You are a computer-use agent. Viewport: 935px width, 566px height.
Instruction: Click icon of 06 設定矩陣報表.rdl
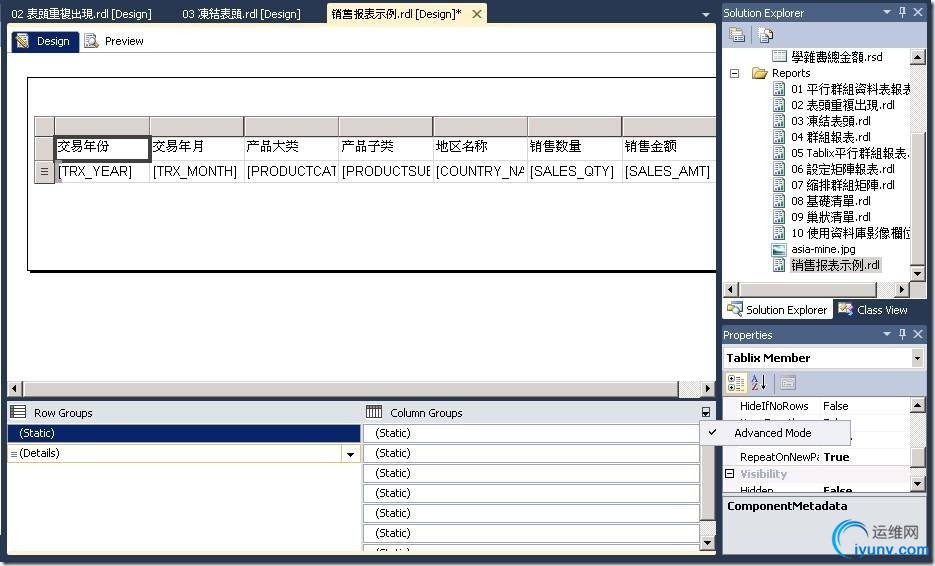pos(779,169)
